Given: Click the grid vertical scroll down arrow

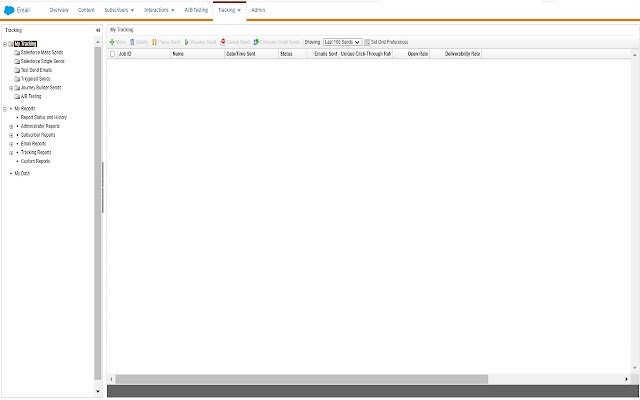Looking at the screenshot, I should click(x=635, y=368).
